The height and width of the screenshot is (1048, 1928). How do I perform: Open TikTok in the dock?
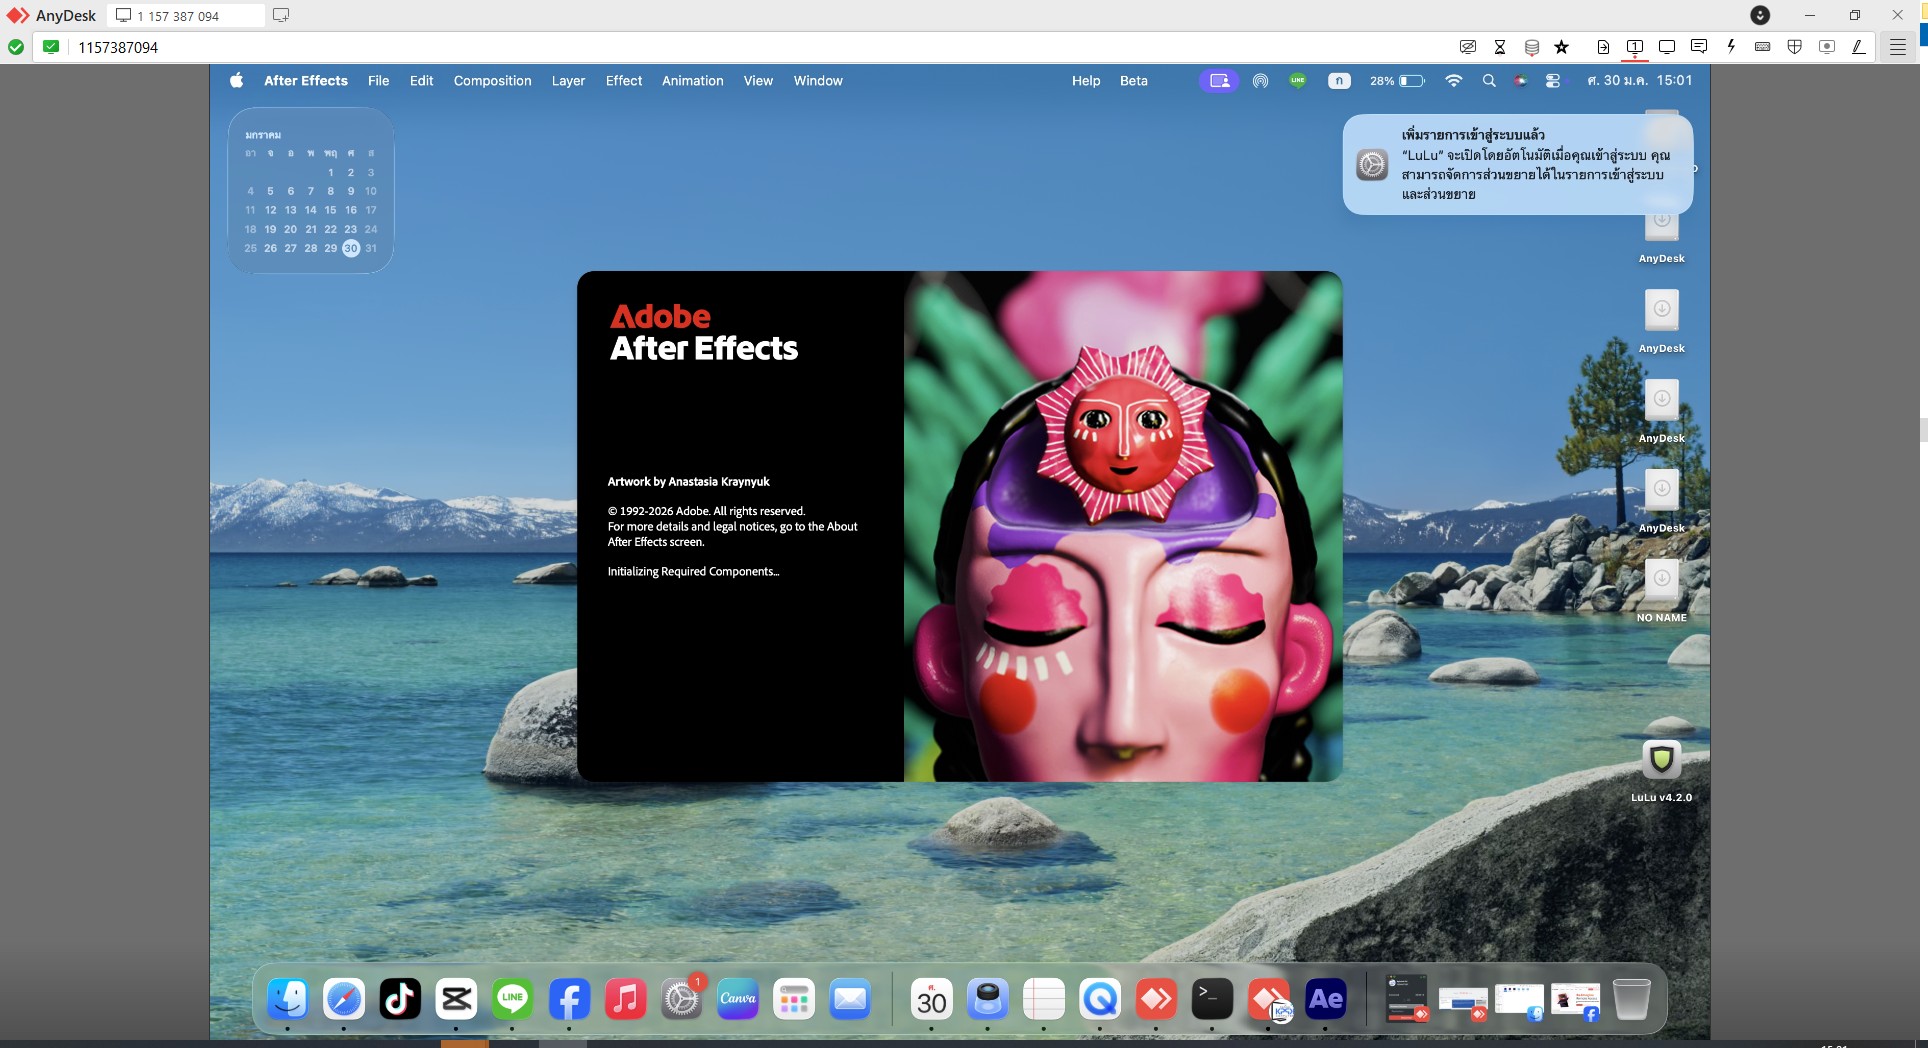pyautogui.click(x=400, y=999)
